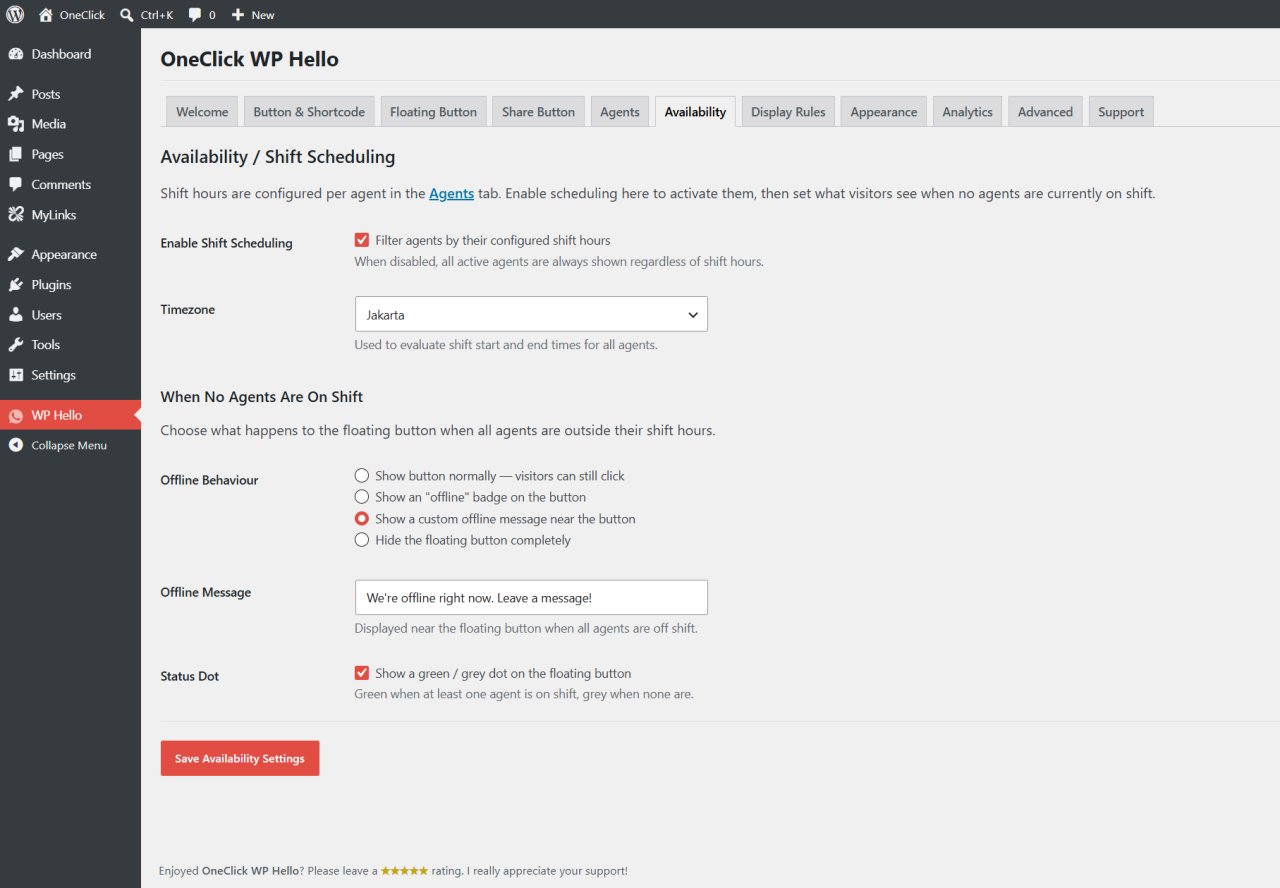1280x888 pixels.
Task: Open the Timezone dropdown showing Jakarta
Action: coord(531,314)
